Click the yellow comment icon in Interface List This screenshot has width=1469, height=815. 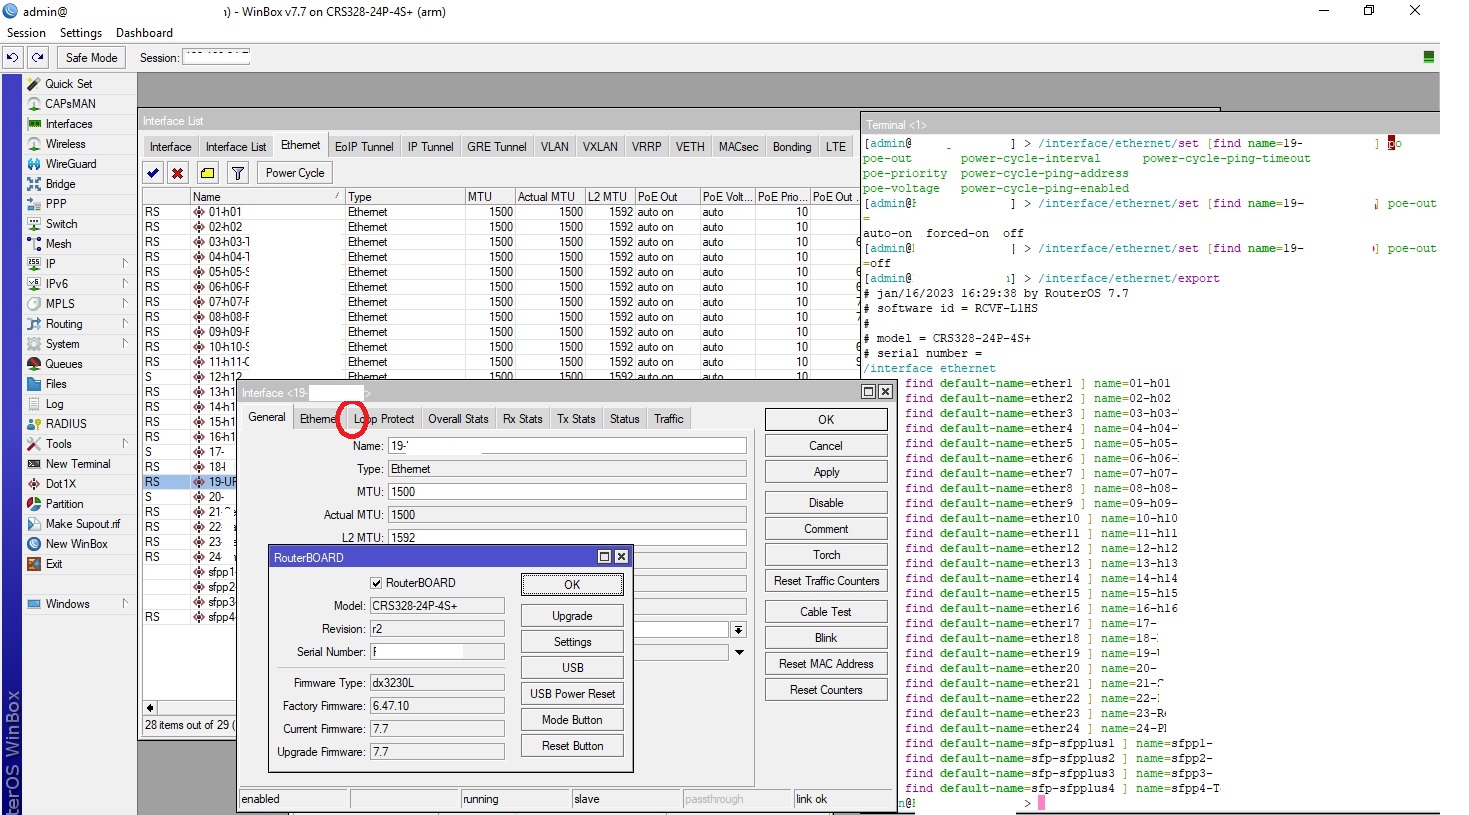[207, 173]
